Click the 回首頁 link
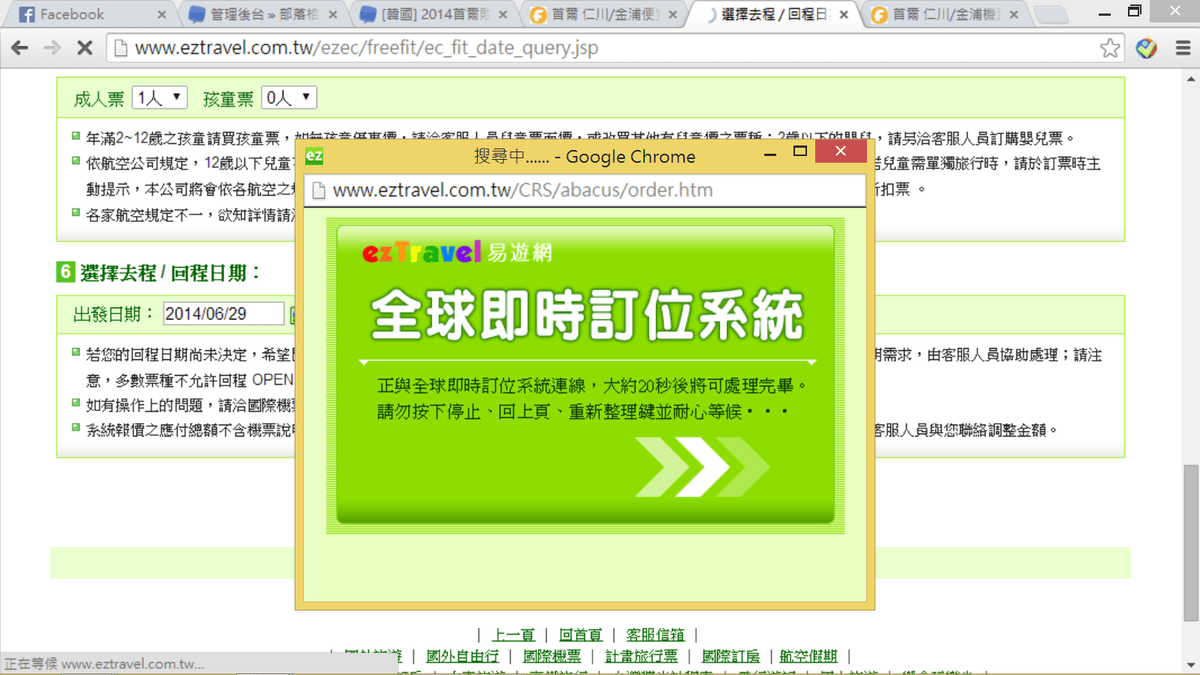The width and height of the screenshot is (1200, 675). point(580,635)
